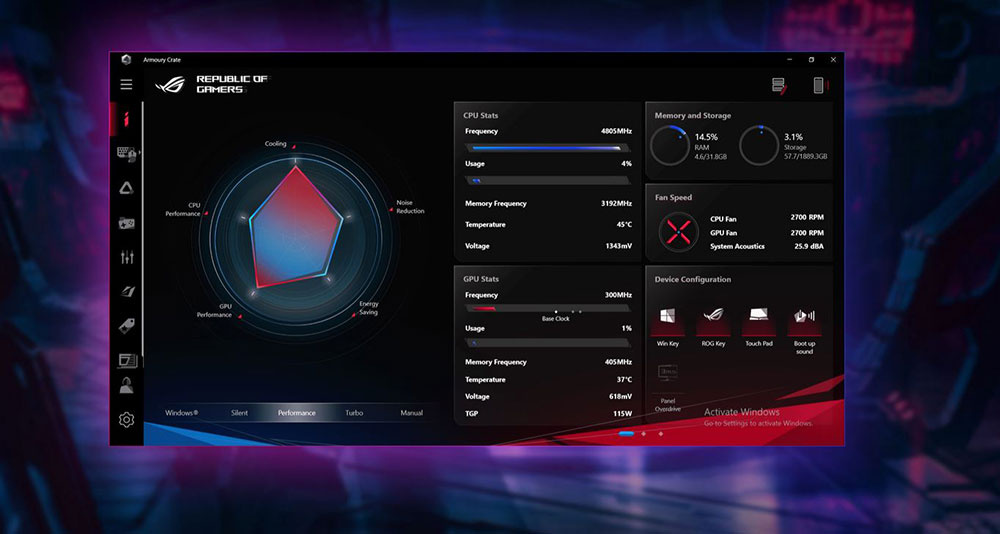Click the Device Configuration panel title
The height and width of the screenshot is (534, 1000).
[x=693, y=279]
